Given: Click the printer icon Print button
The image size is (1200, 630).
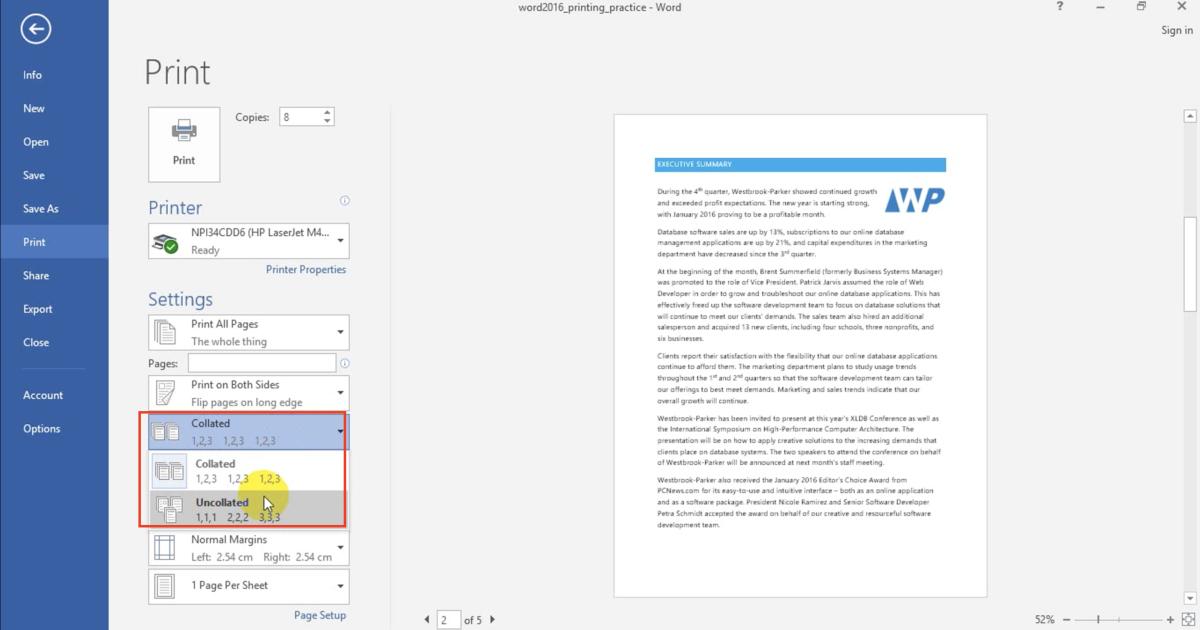Looking at the screenshot, I should click(184, 145).
